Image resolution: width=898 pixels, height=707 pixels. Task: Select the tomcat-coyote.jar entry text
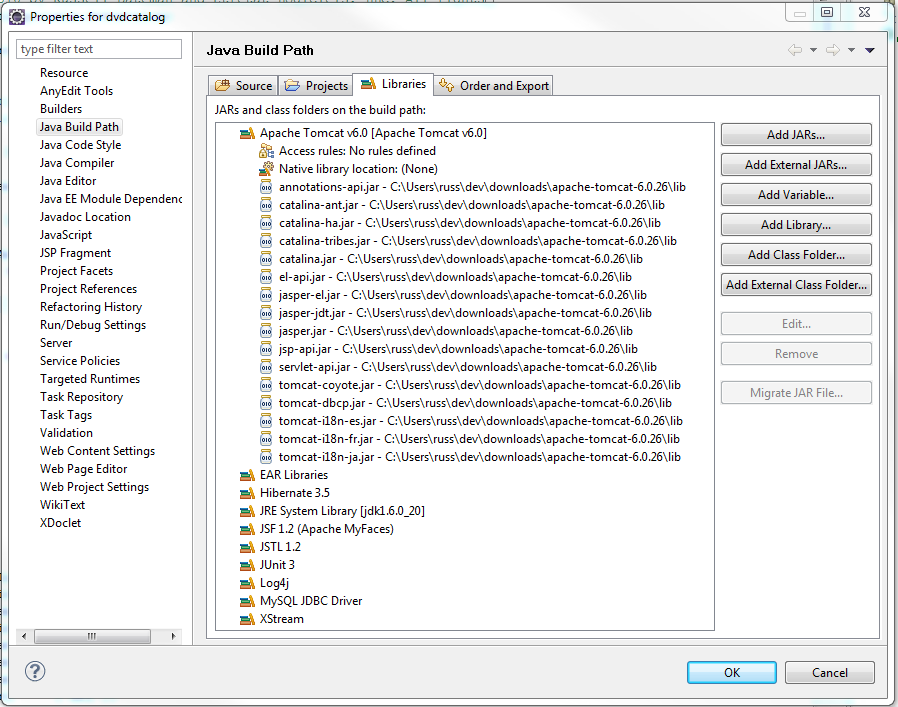tap(479, 386)
